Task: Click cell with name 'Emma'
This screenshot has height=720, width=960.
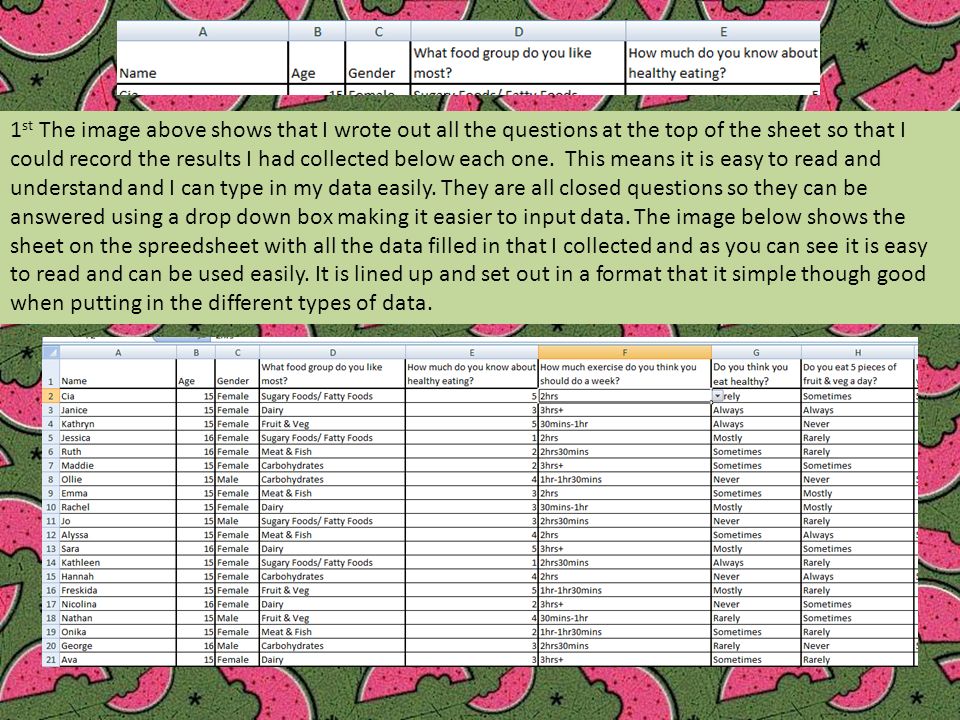Action: point(118,493)
